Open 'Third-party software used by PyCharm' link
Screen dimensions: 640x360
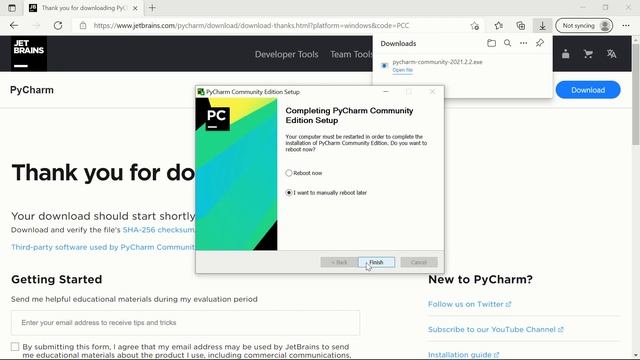103,247
